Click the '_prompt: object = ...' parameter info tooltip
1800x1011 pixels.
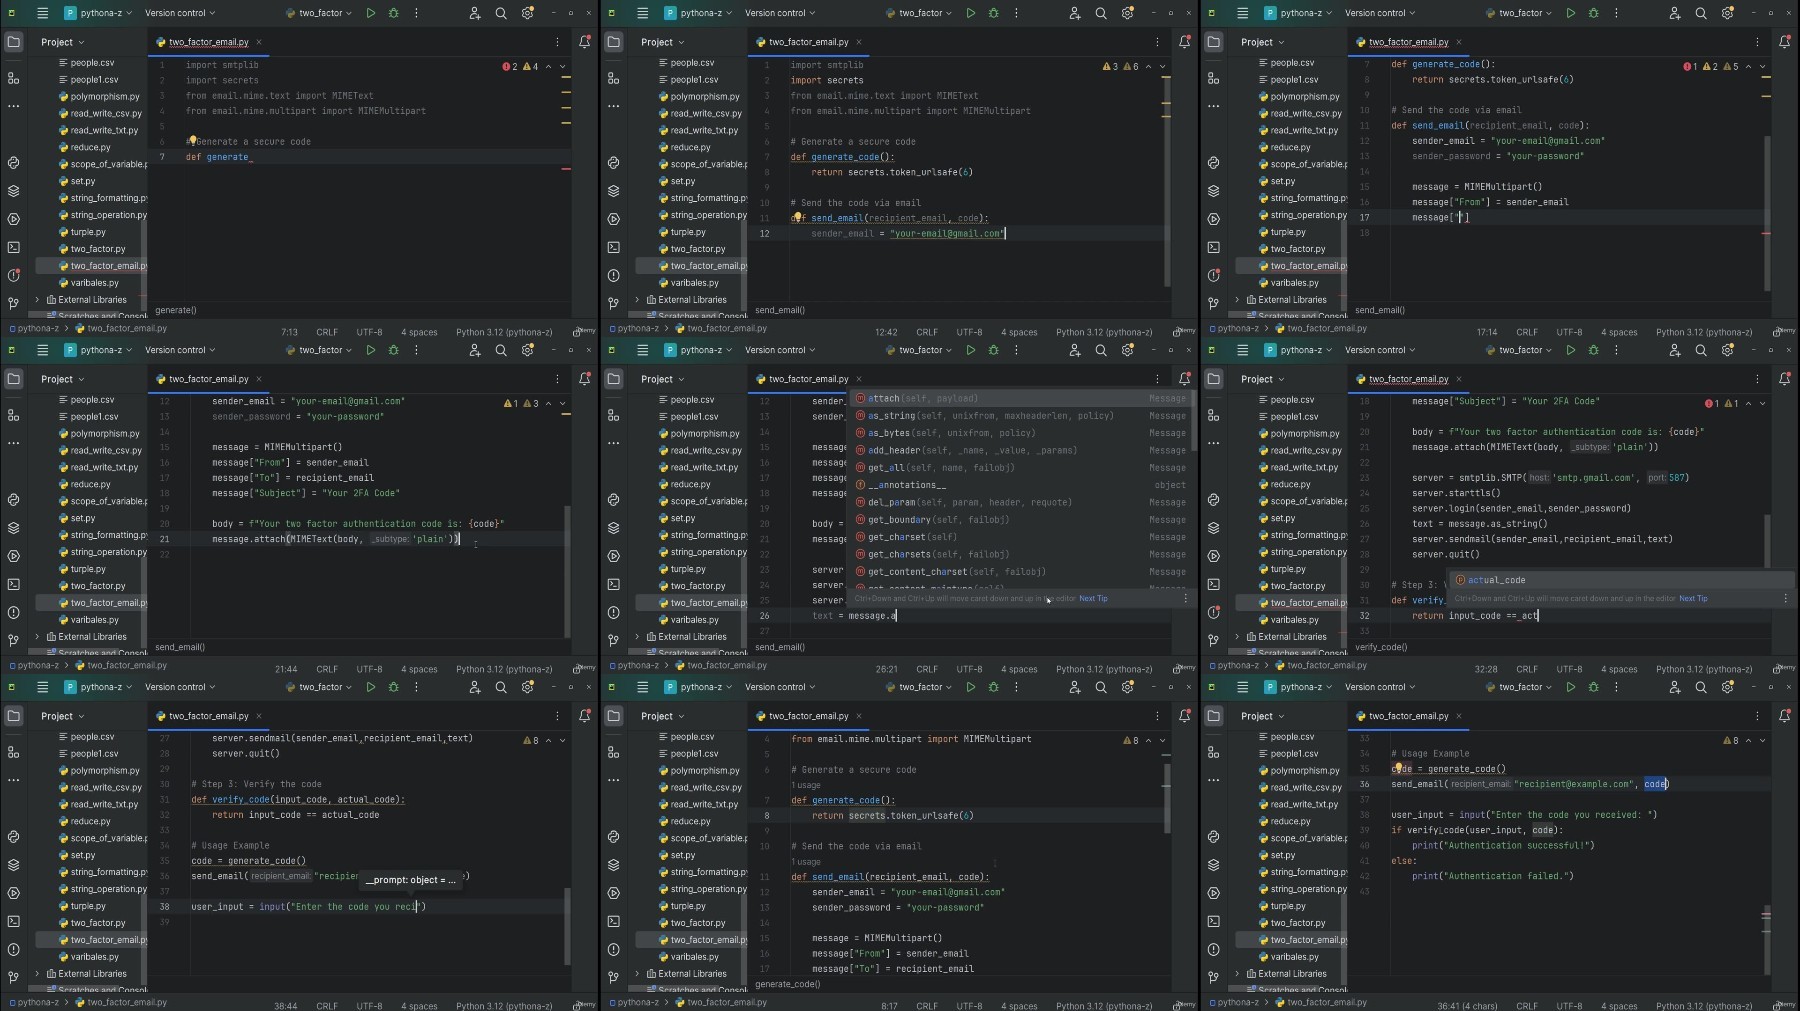410,880
